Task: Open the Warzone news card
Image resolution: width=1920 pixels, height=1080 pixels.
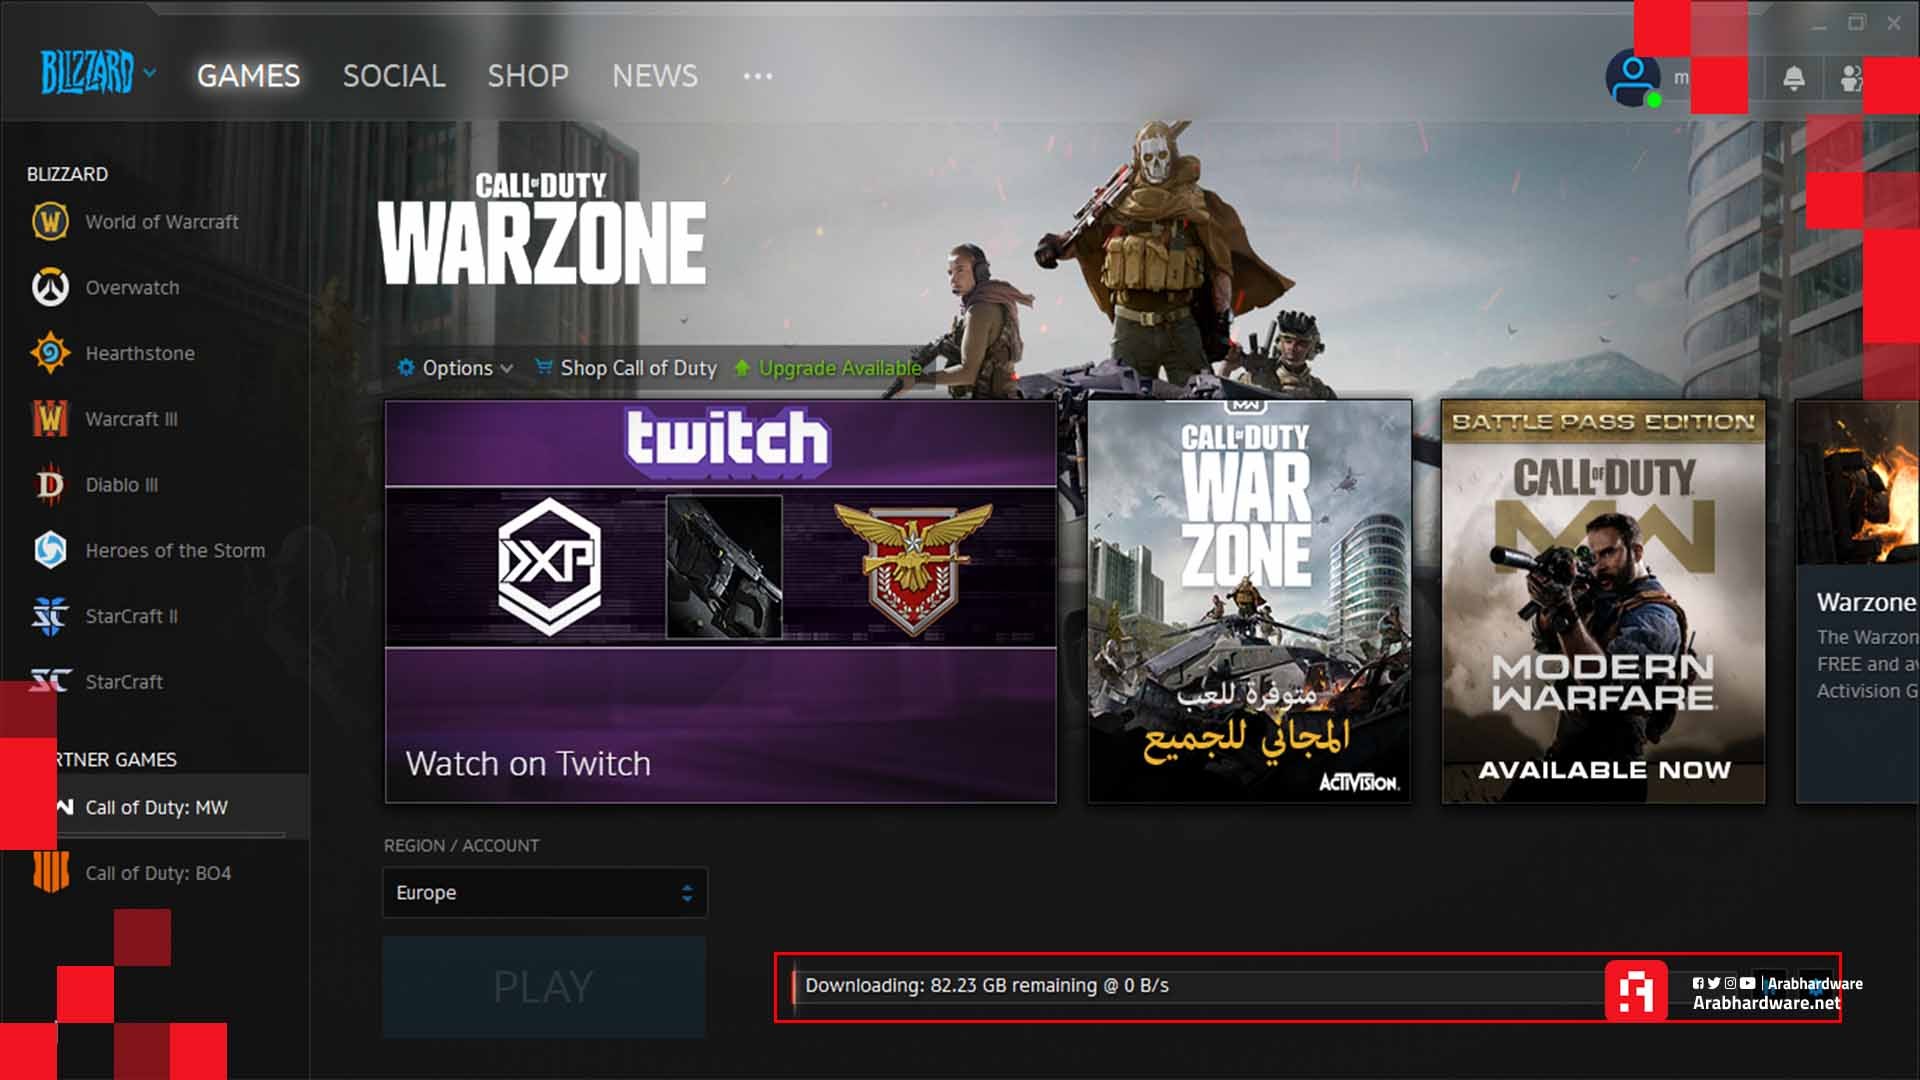Action: 1858,602
